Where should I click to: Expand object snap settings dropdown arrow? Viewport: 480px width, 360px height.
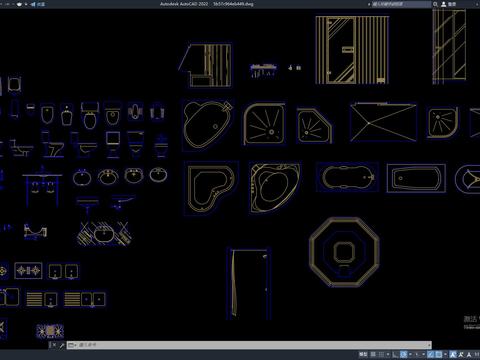point(445,355)
